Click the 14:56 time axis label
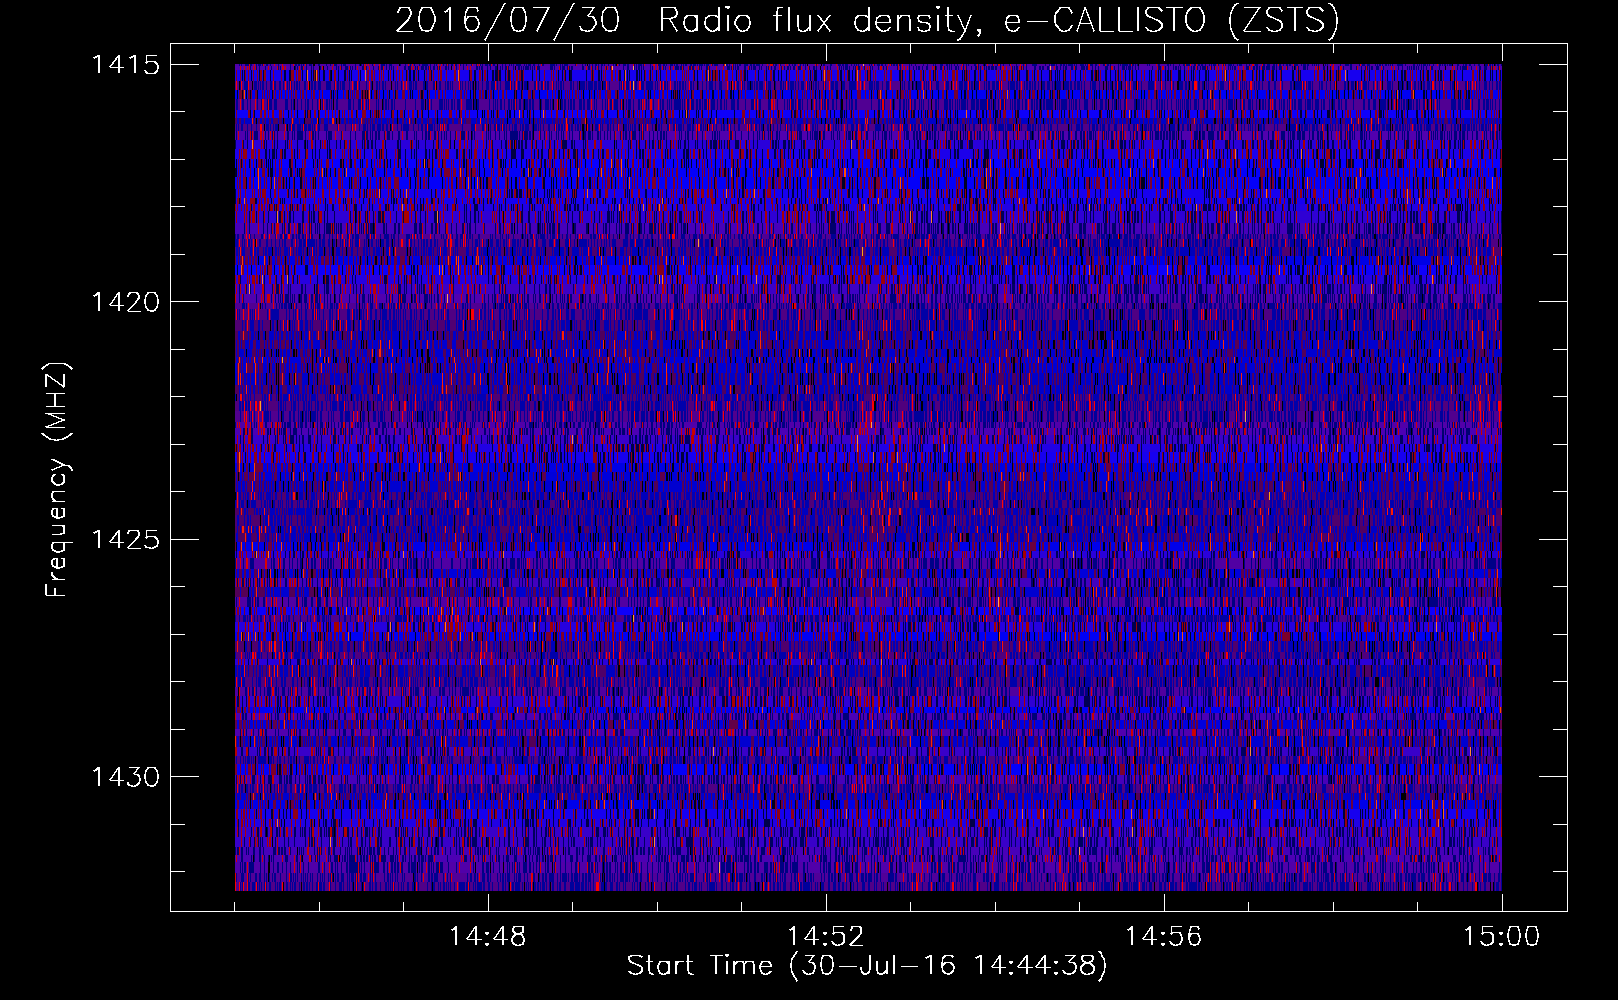The height and width of the screenshot is (1000, 1618). 1164,937
